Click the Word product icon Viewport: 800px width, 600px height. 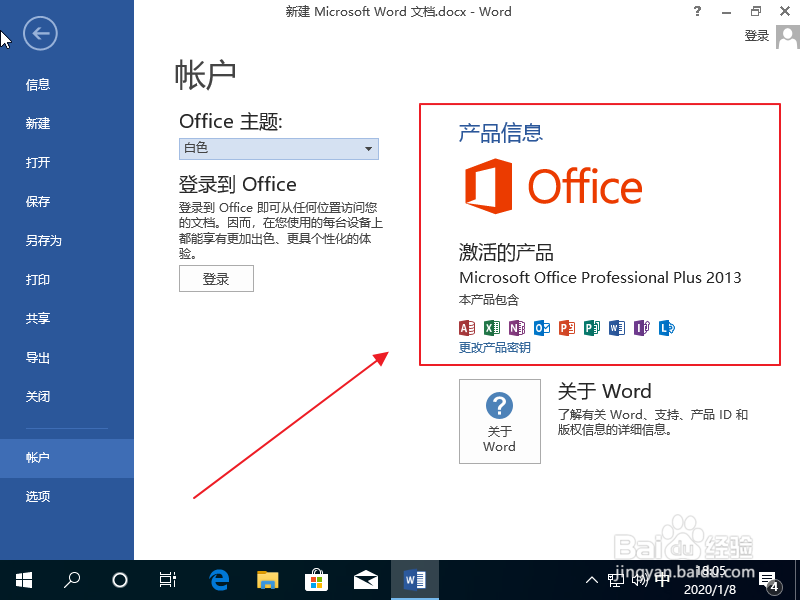click(617, 328)
